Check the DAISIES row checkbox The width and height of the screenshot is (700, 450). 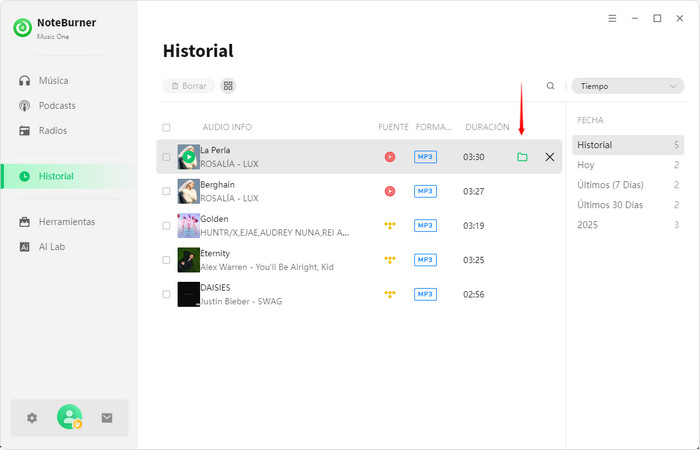[x=166, y=294]
